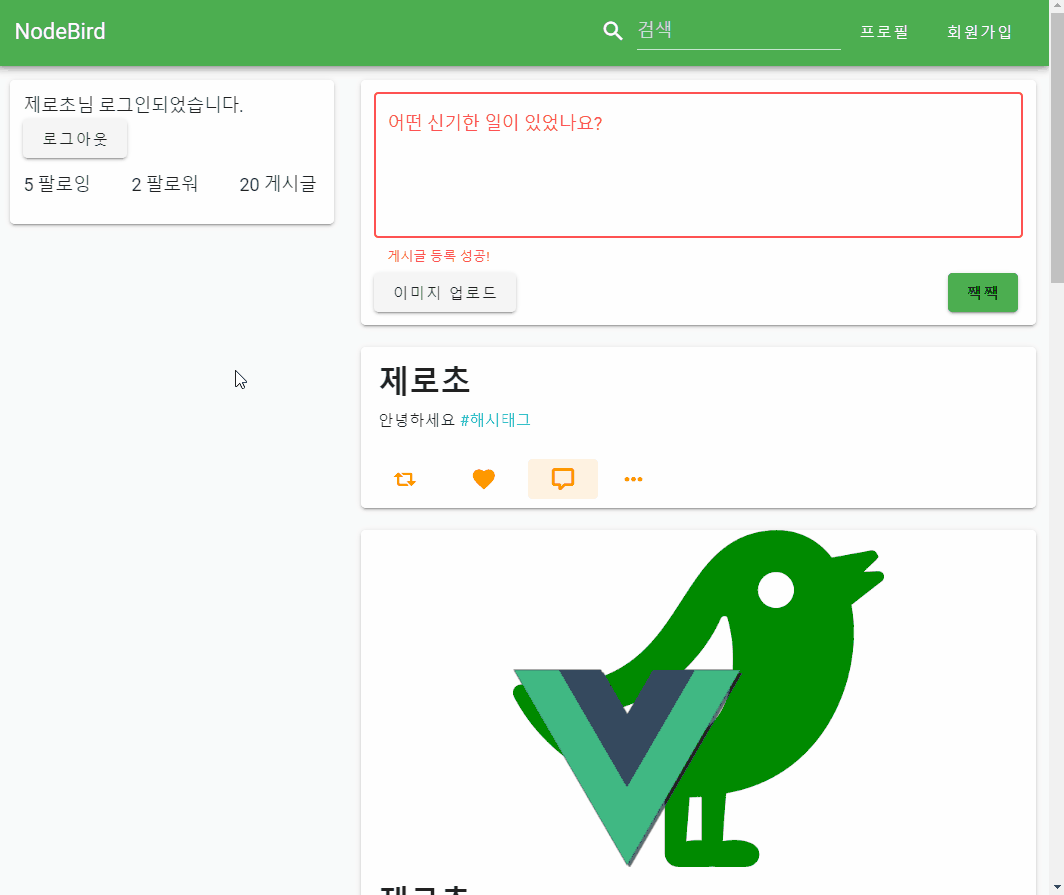Like the post with the heart icon

[x=484, y=479]
